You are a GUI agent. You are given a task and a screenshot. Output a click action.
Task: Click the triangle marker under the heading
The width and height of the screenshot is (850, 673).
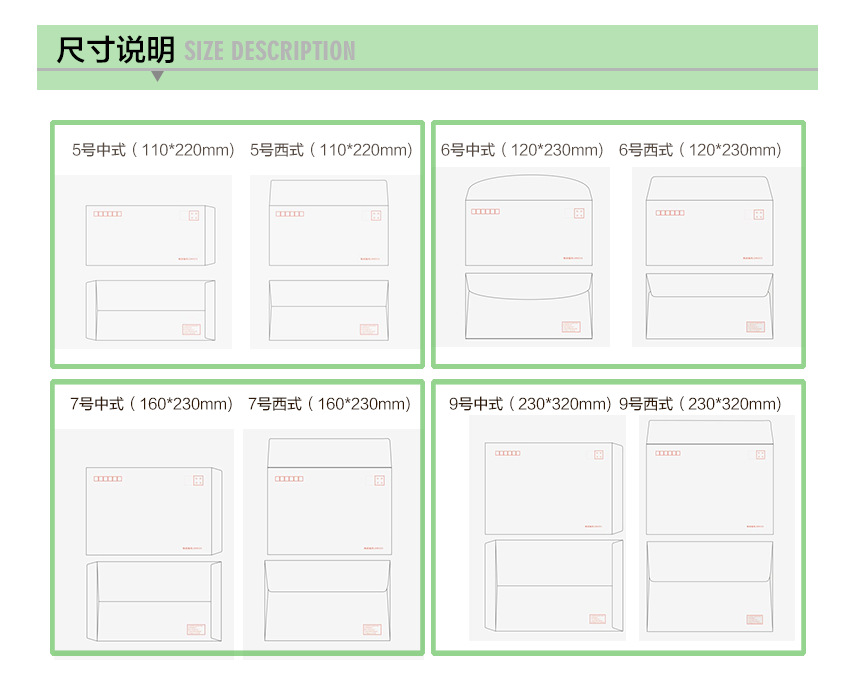[x=157, y=76]
